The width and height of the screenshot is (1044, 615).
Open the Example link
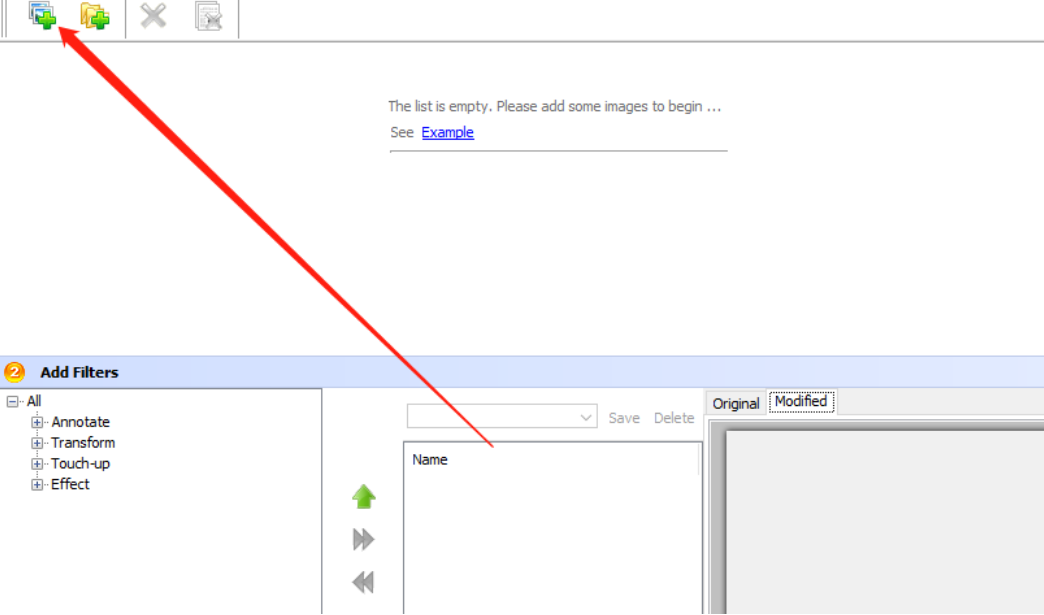point(447,132)
